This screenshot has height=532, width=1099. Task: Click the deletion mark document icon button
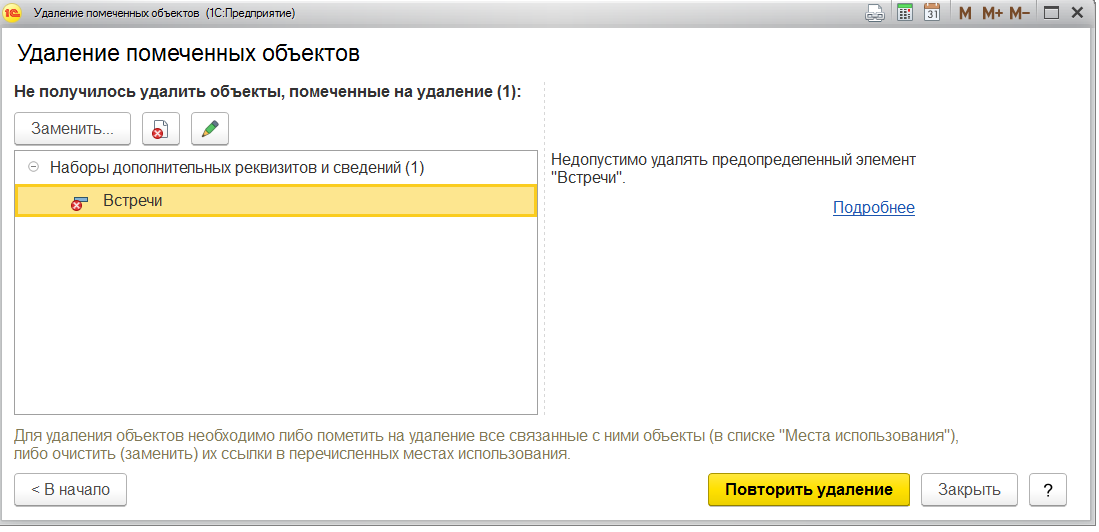161,129
